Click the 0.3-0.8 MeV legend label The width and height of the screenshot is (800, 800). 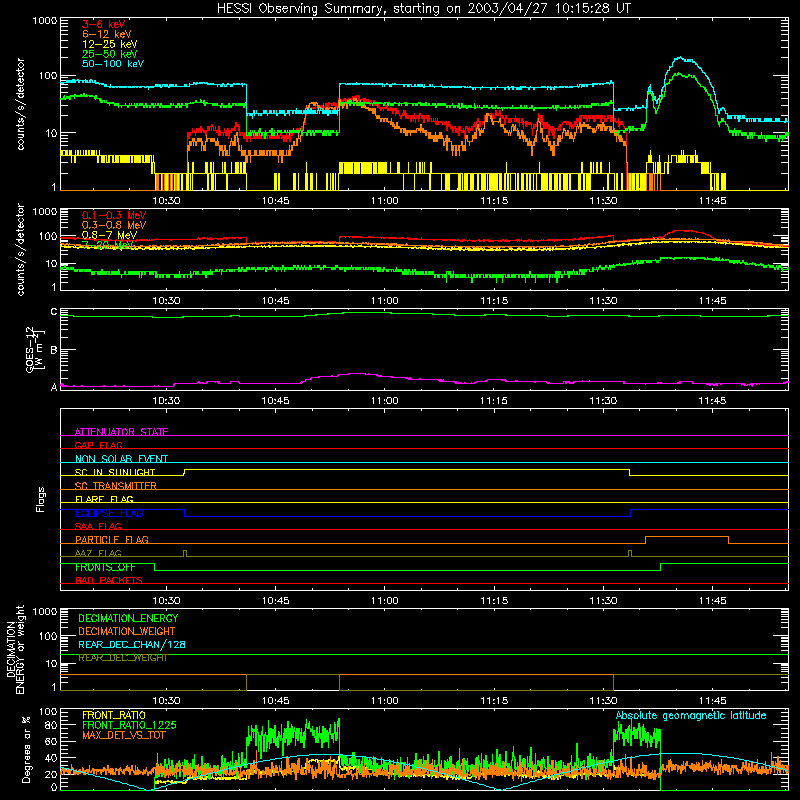click(x=114, y=225)
